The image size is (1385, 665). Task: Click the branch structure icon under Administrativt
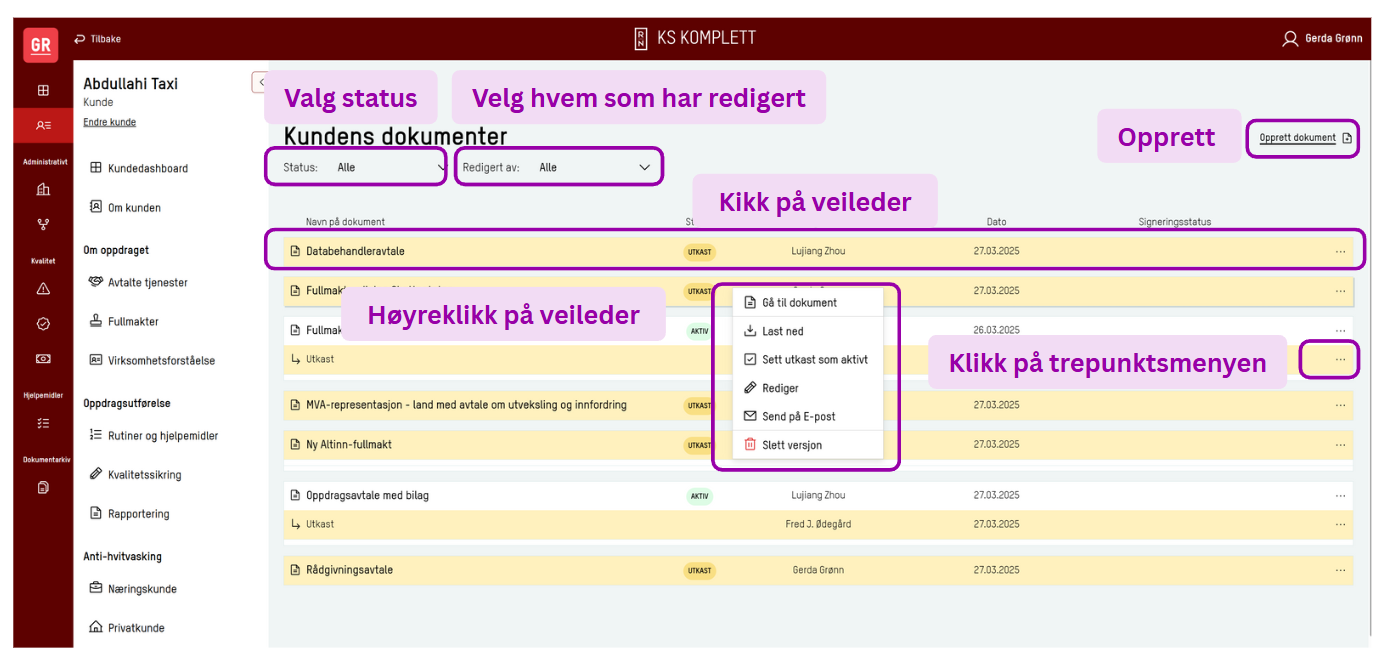tap(43, 224)
